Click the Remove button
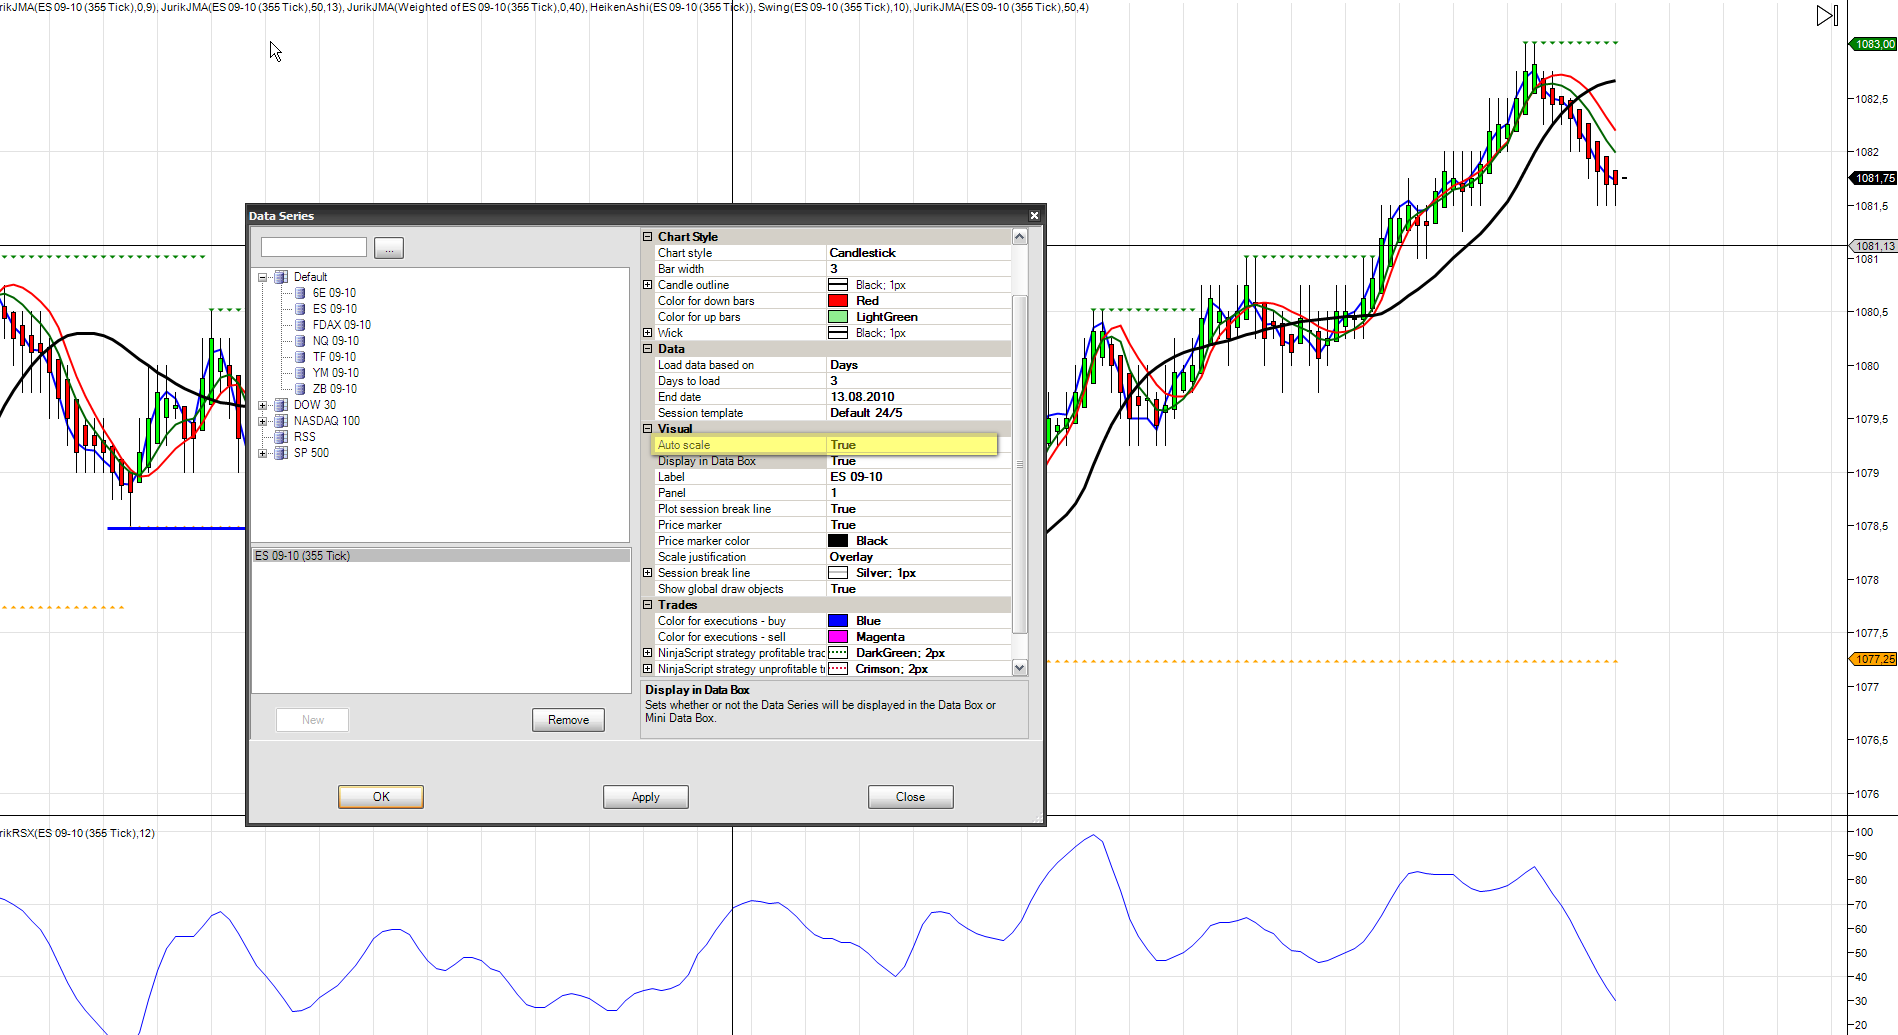This screenshot has height=1035, width=1898. pos(568,720)
